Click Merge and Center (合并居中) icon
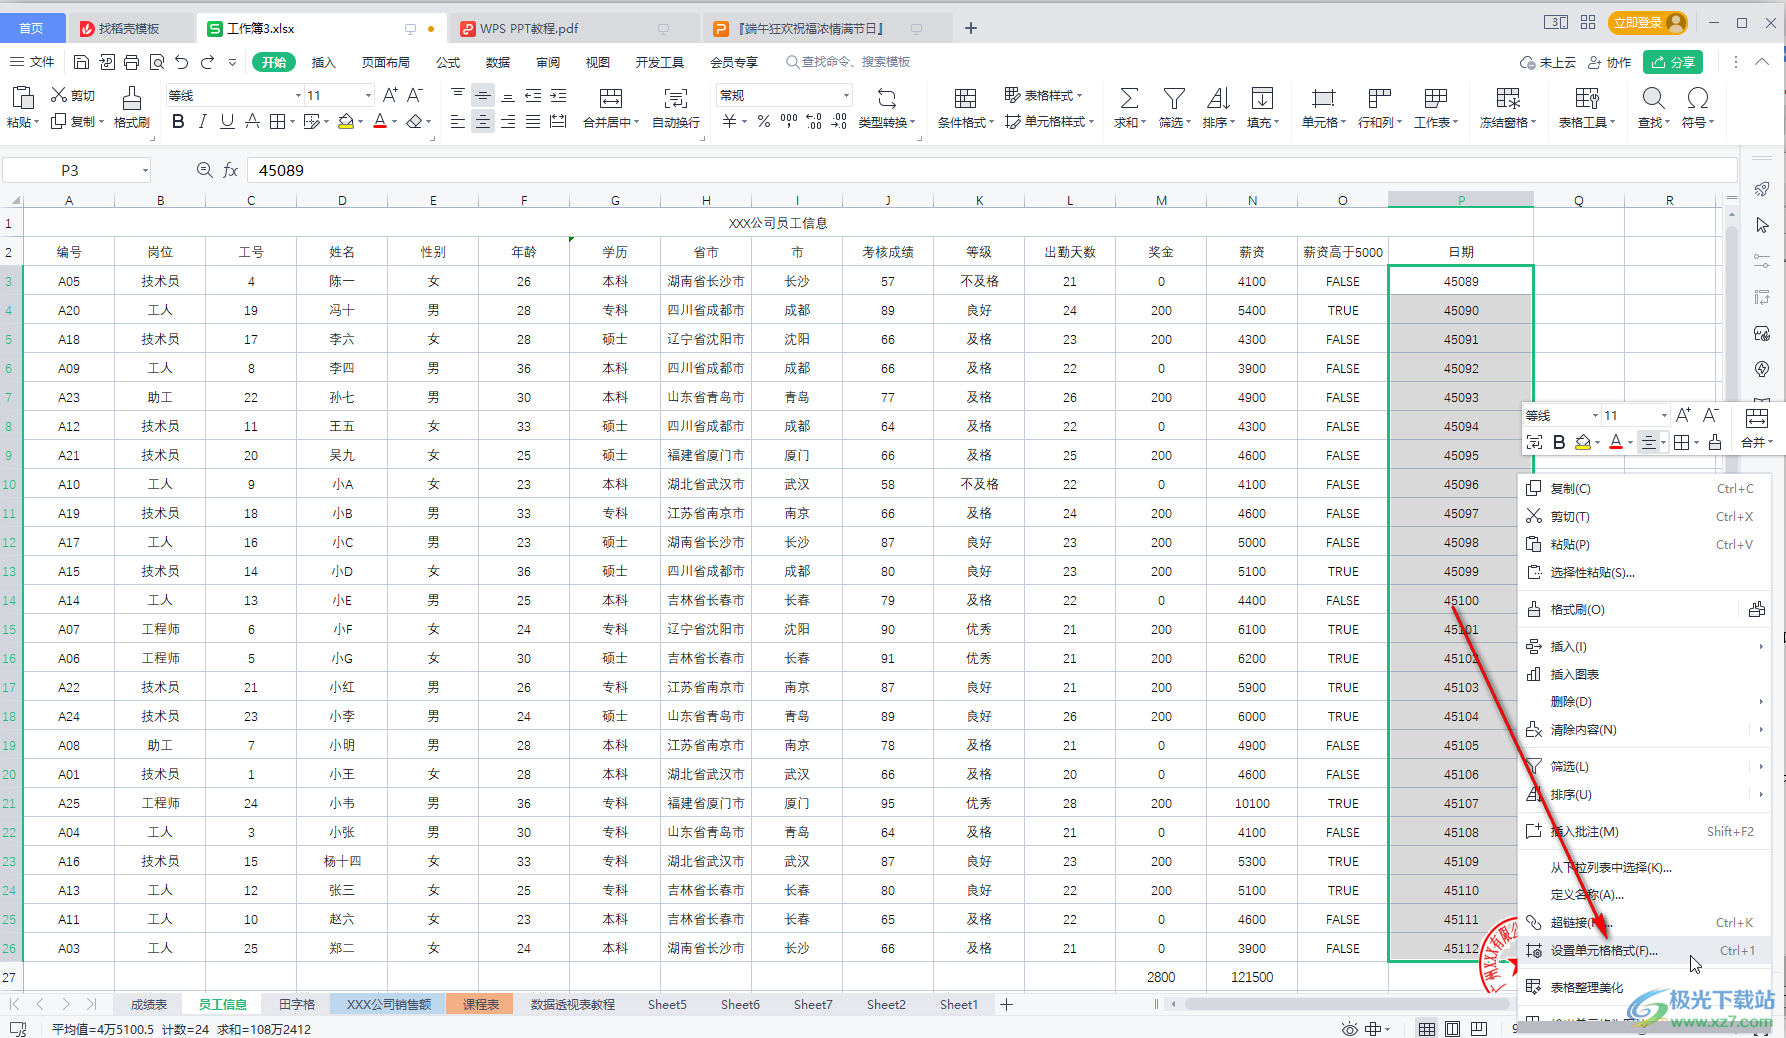 tap(610, 98)
